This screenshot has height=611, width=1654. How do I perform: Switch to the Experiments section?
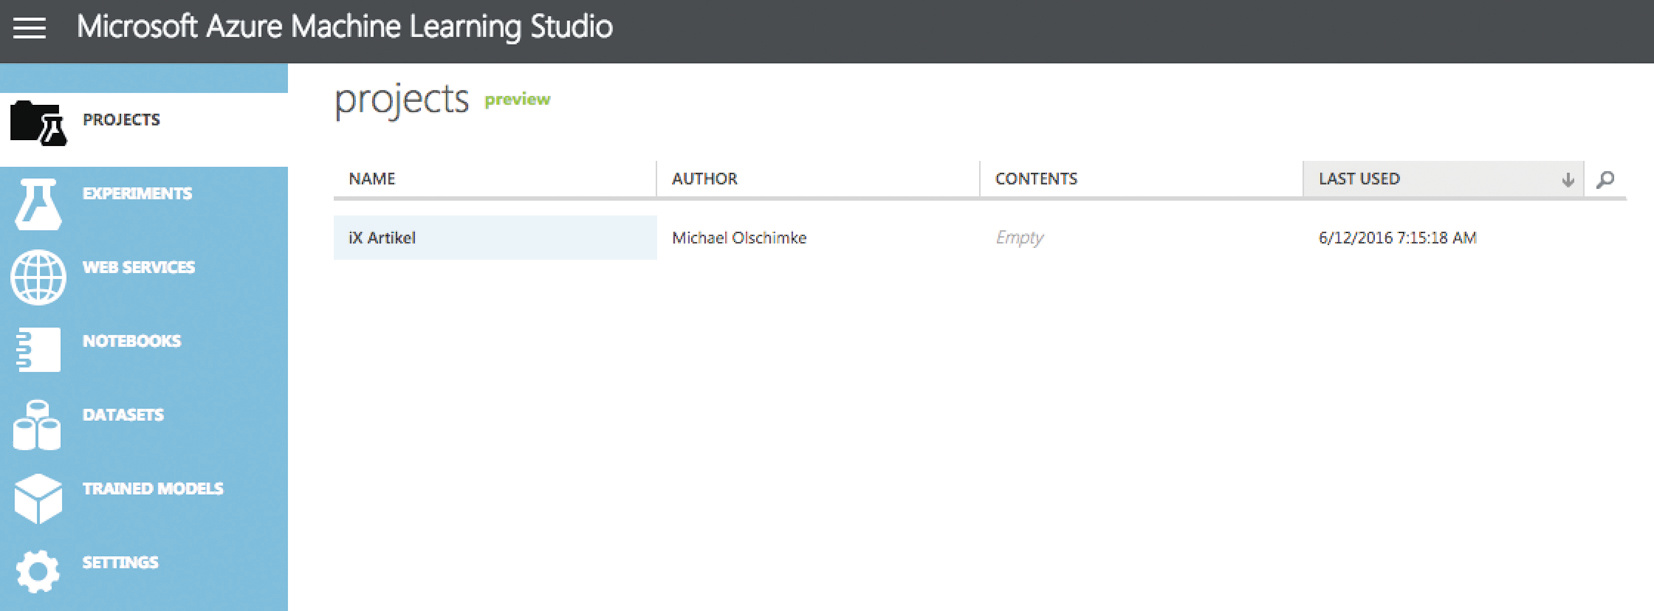click(137, 194)
